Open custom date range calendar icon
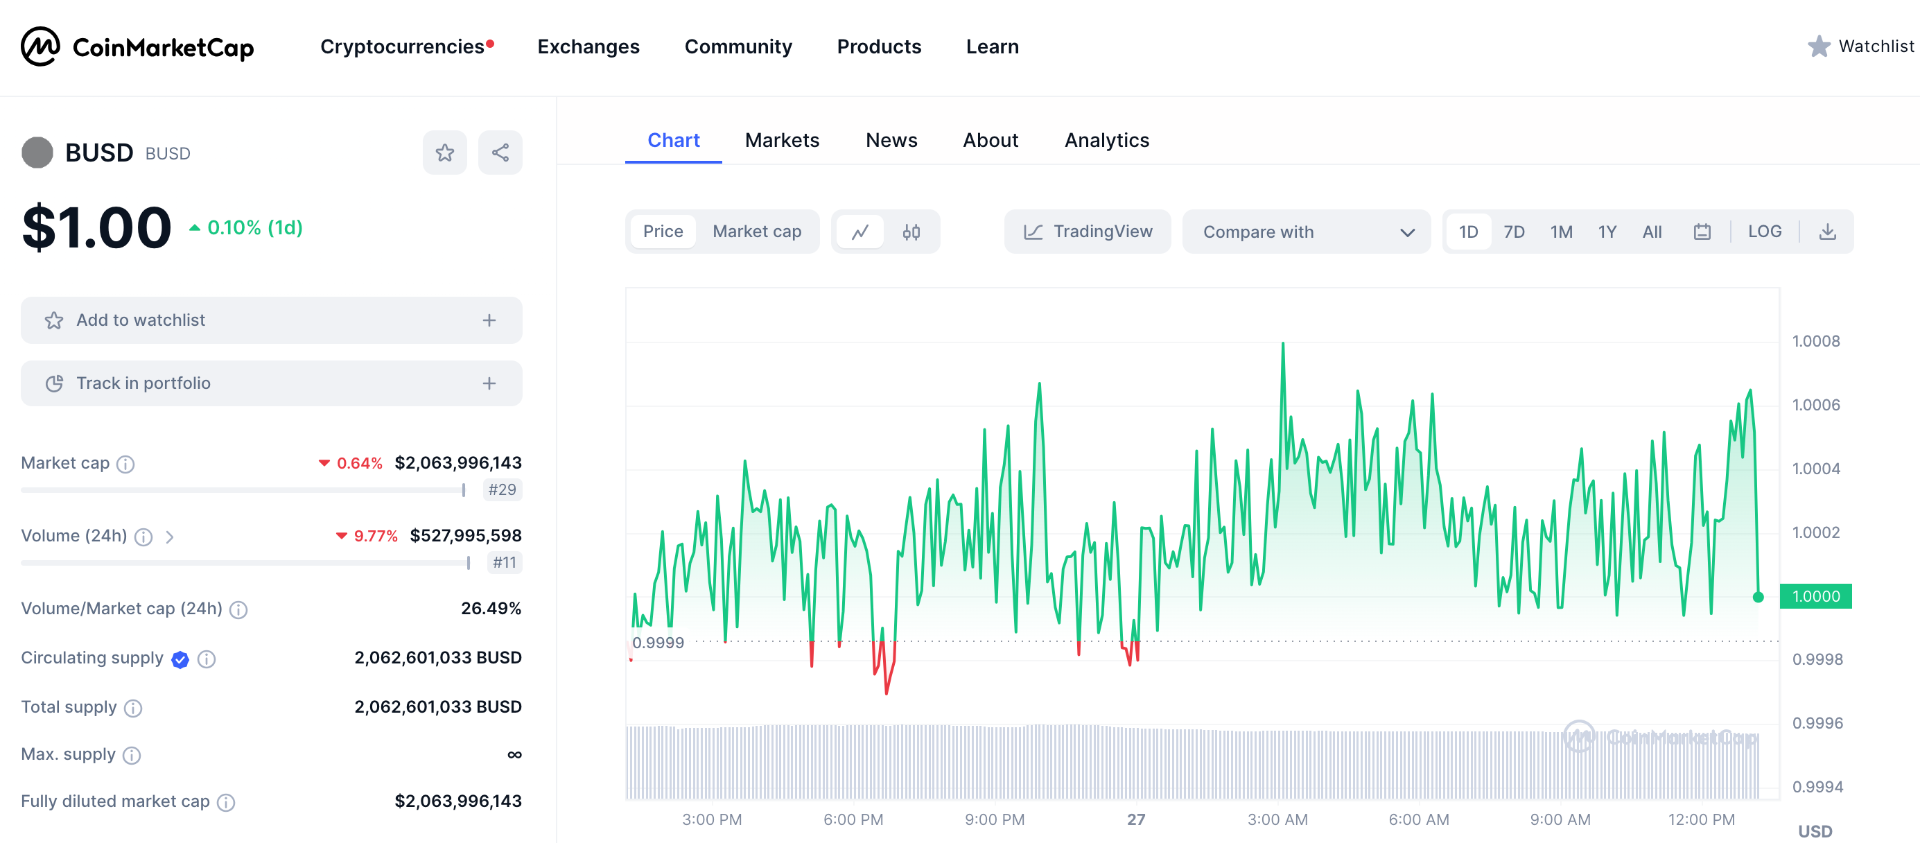The height and width of the screenshot is (843, 1920). [x=1702, y=232]
